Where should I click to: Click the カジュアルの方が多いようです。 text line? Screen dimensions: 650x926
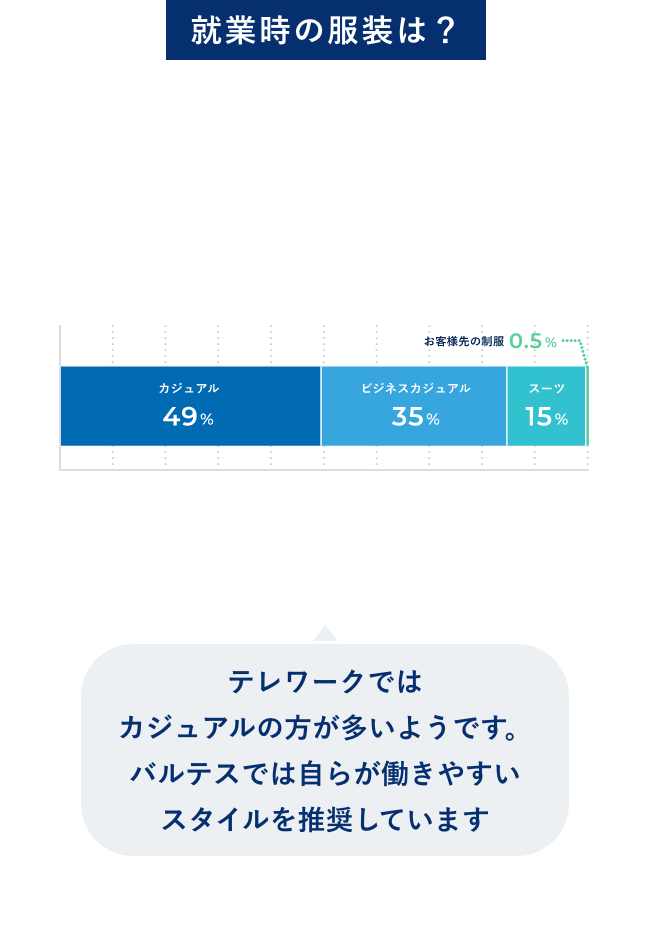click(325, 728)
